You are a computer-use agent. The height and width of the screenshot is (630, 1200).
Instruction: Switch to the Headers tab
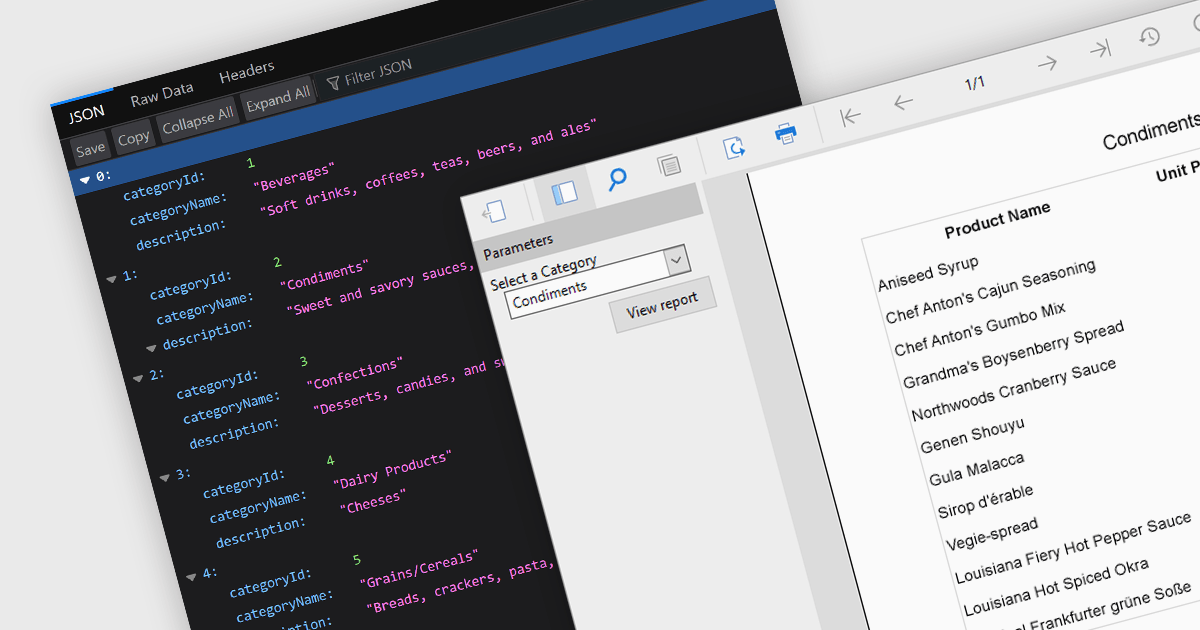(x=246, y=71)
